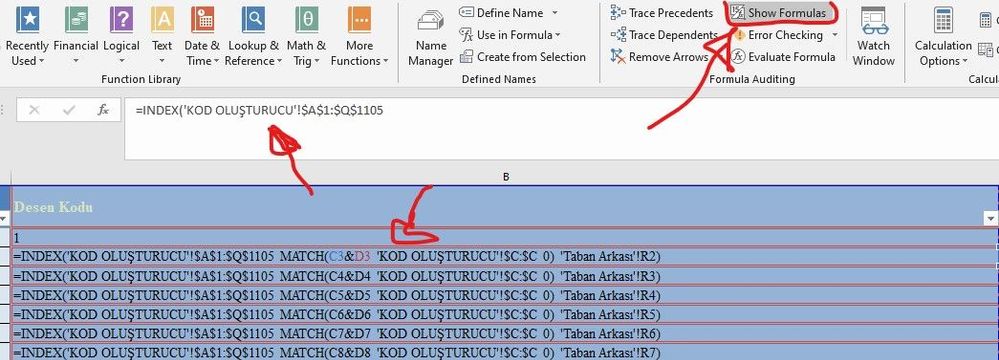999x360 pixels.
Task: Open Lookup & Reference functions library
Action: coord(254,35)
